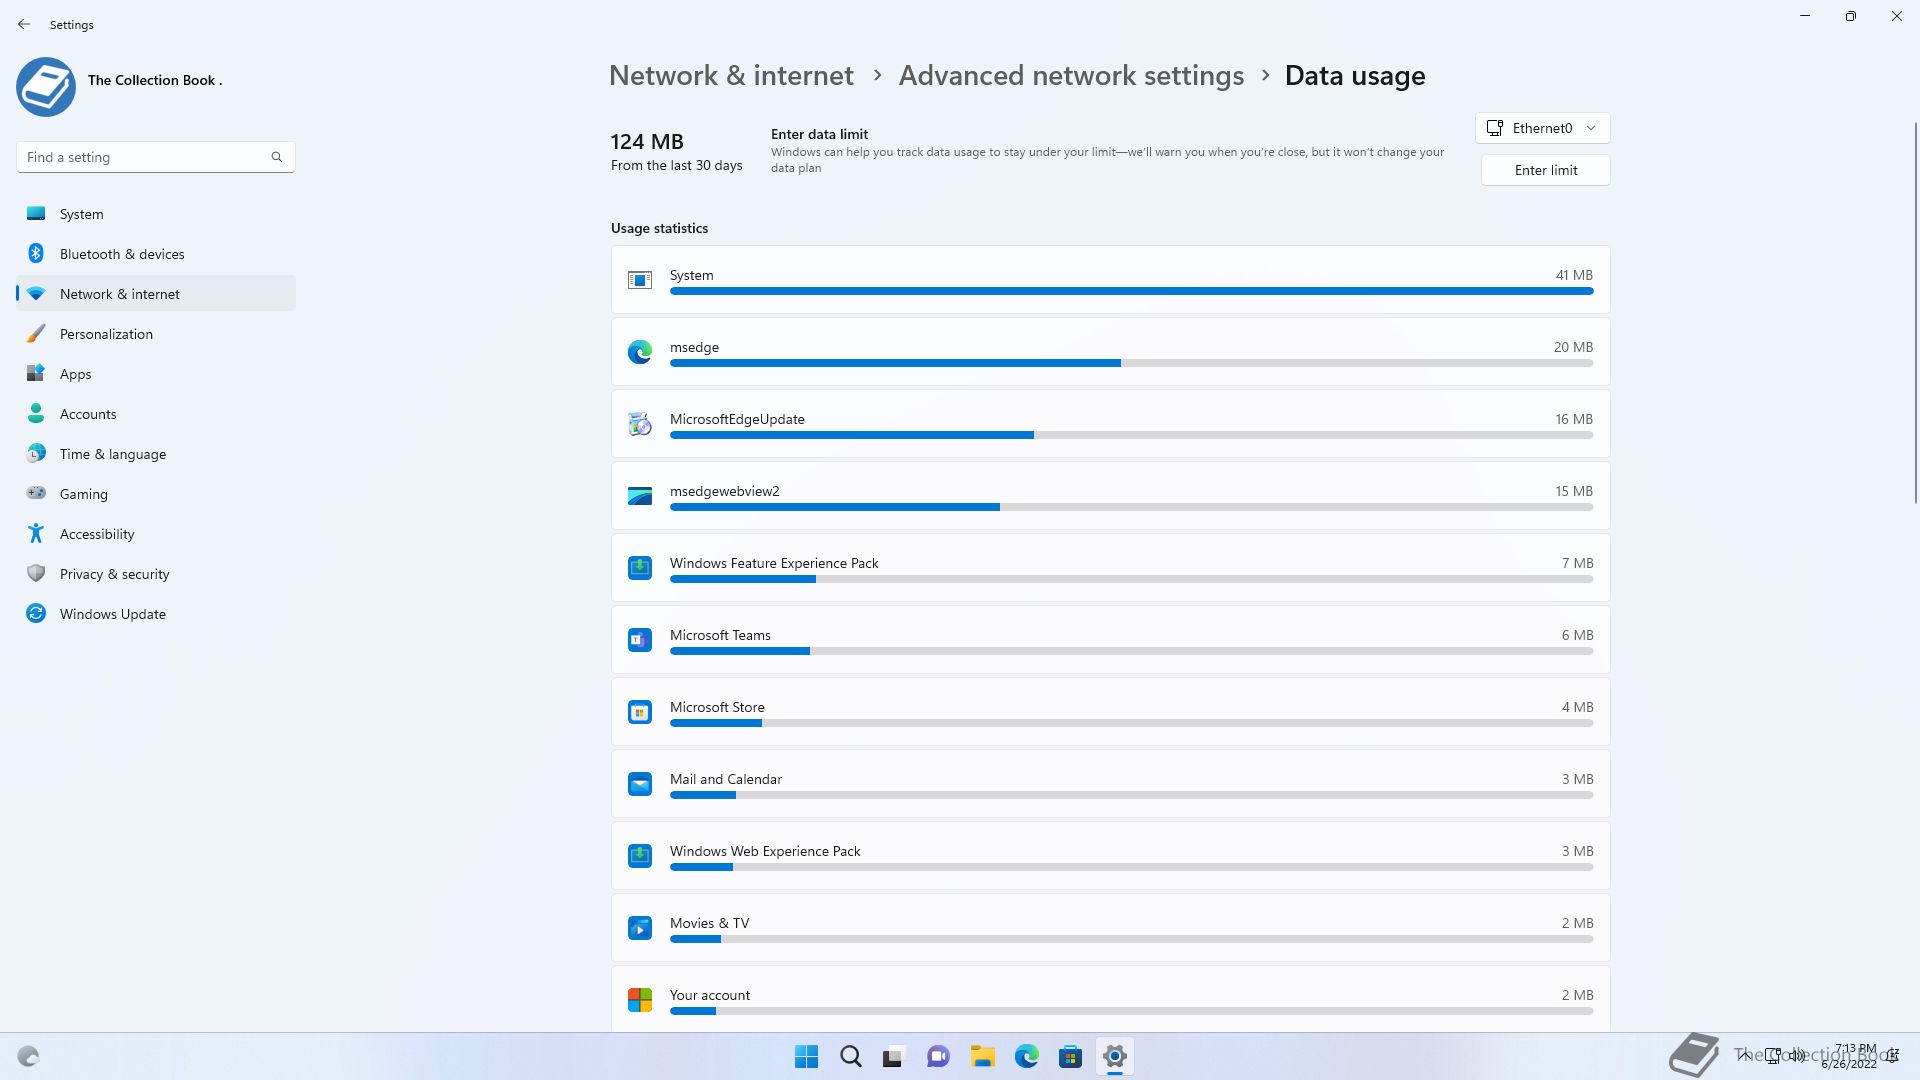Go to System settings in sidebar
This screenshot has width=1920, height=1080.
click(x=156, y=214)
